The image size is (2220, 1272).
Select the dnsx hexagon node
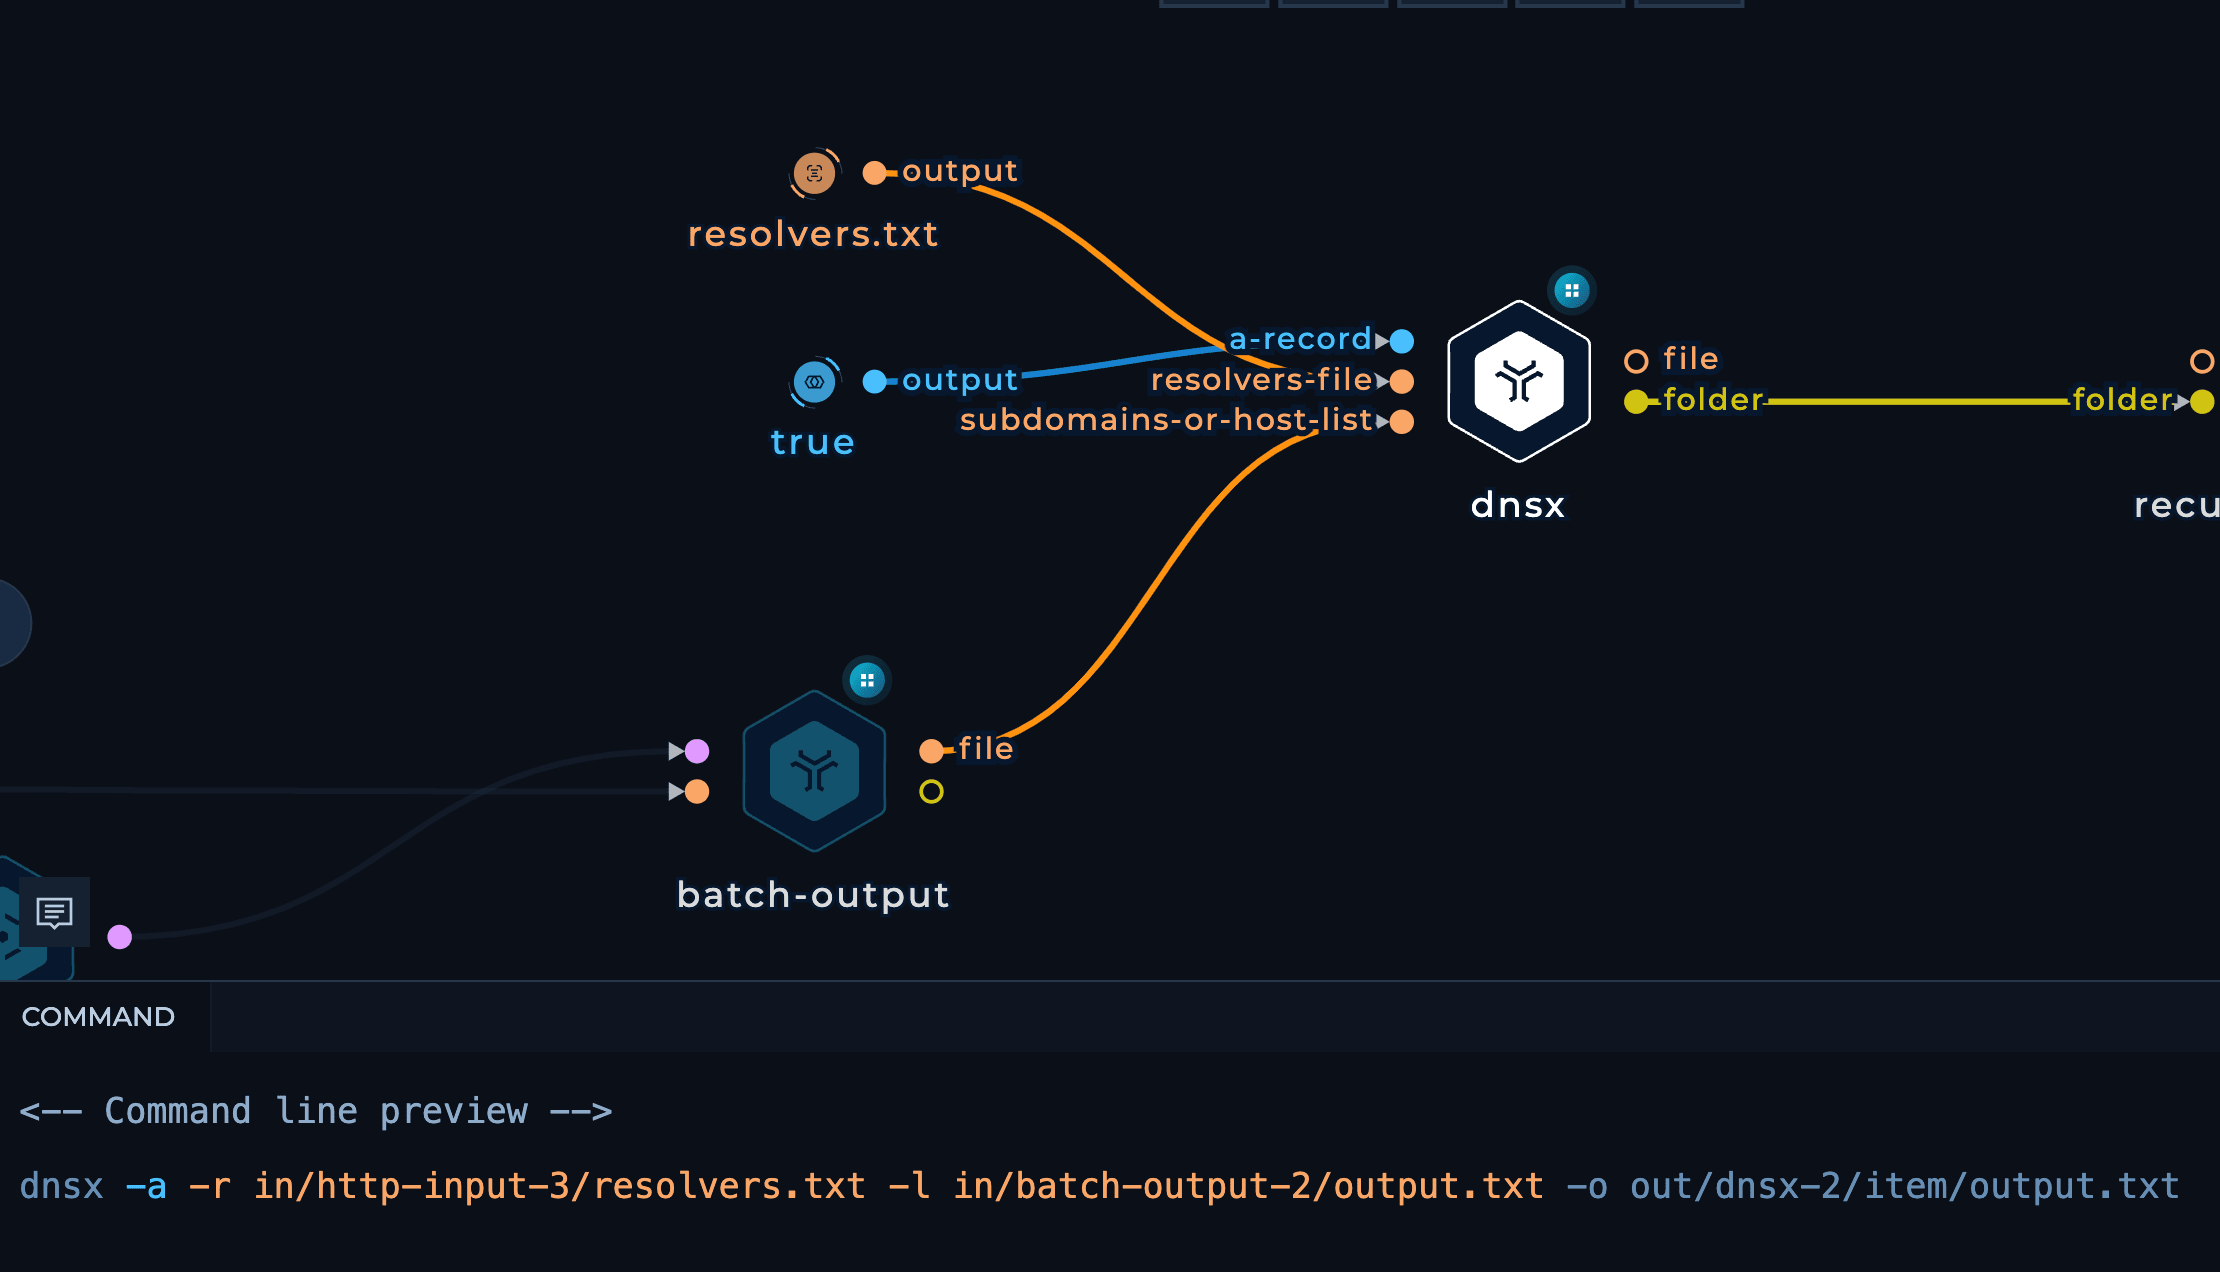[1519, 381]
